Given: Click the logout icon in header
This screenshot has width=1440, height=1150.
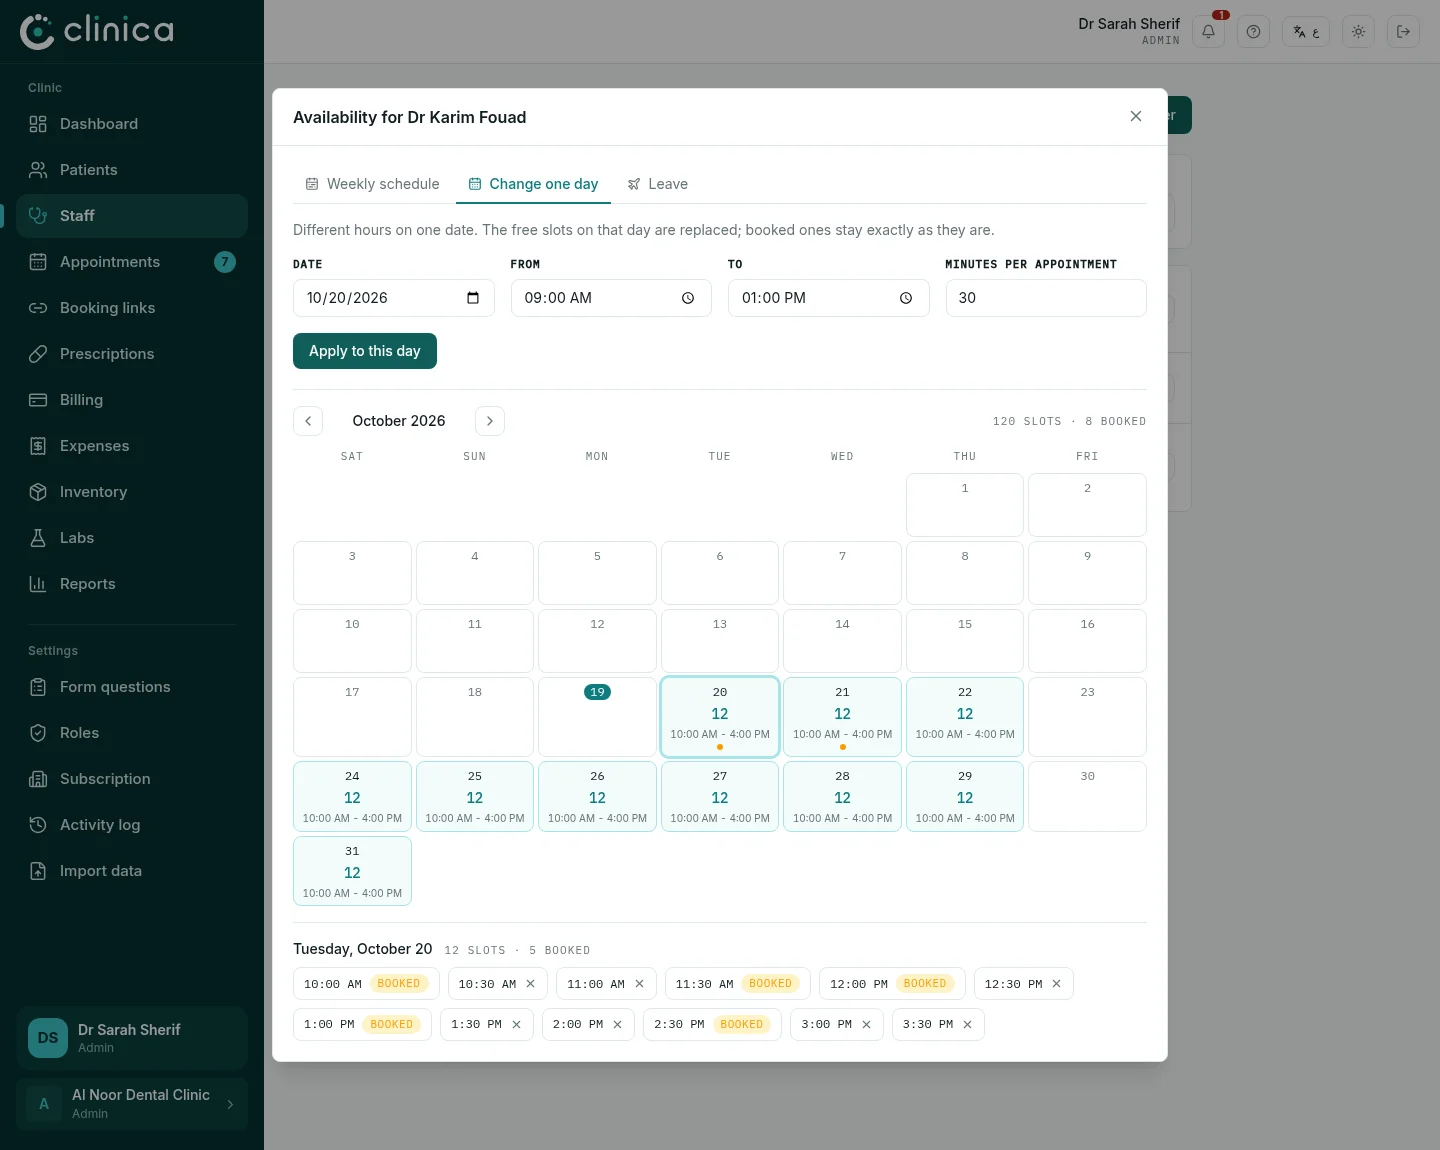Looking at the screenshot, I should click(1403, 32).
